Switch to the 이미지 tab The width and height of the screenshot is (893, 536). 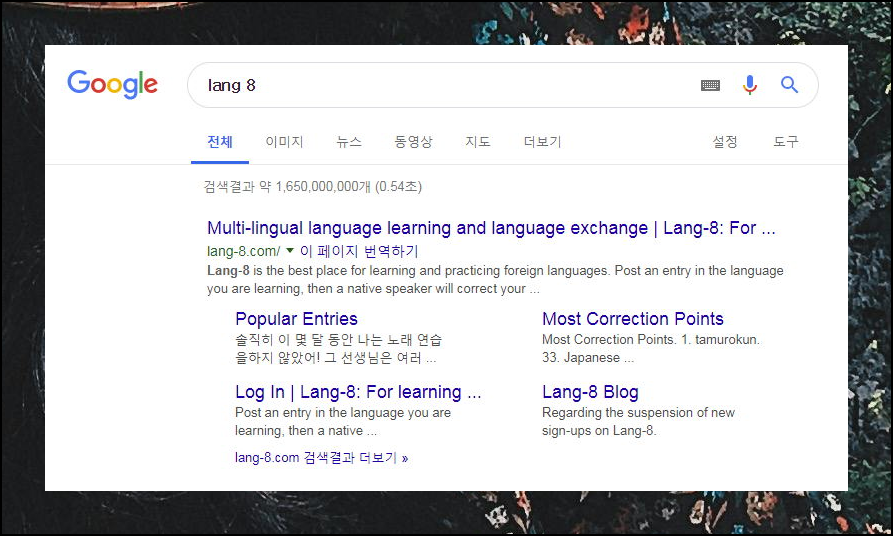click(x=284, y=142)
